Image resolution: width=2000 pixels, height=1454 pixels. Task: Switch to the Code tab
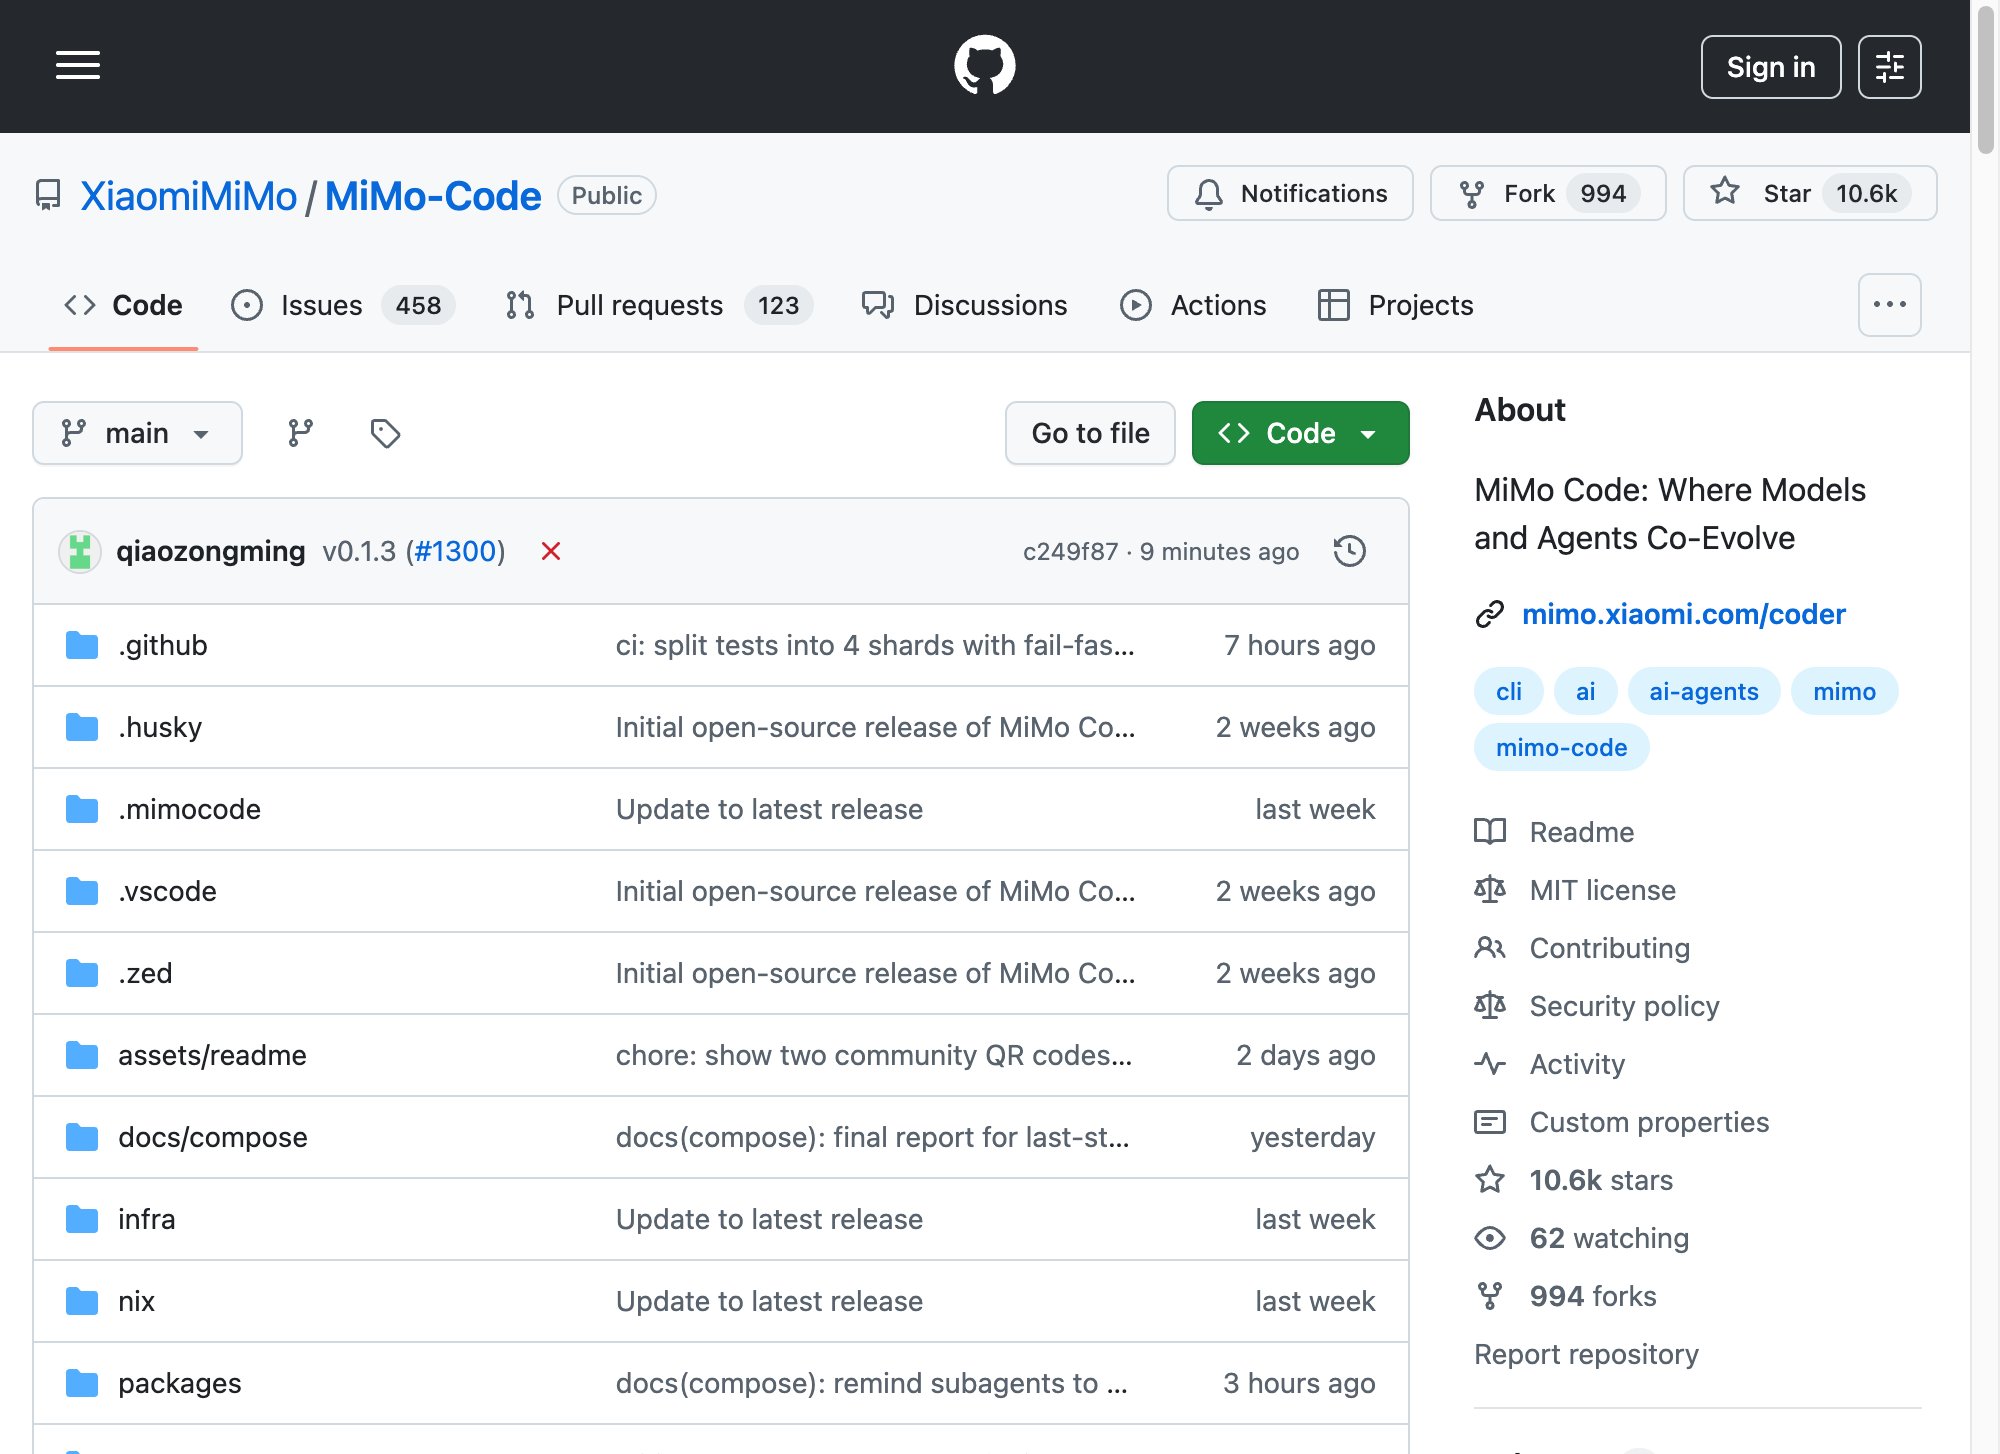click(x=123, y=305)
